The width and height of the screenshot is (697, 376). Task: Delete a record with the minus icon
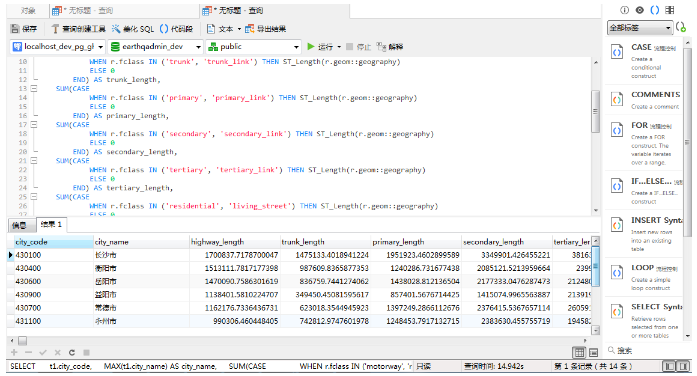pos(28,352)
